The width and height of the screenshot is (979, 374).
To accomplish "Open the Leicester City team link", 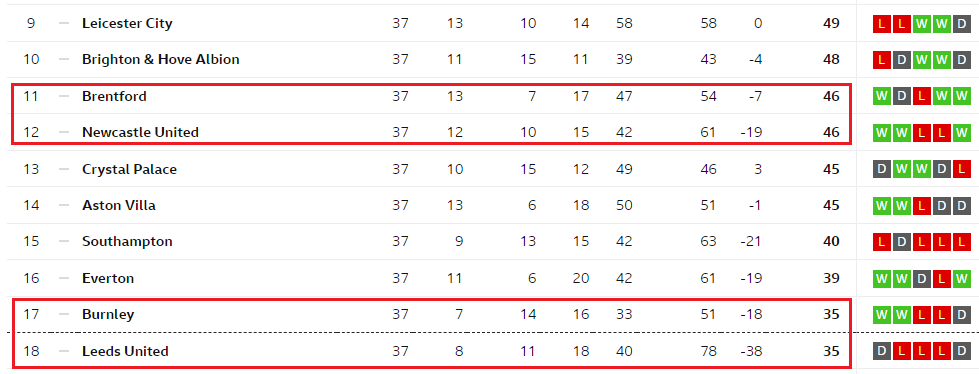I will coord(127,24).
